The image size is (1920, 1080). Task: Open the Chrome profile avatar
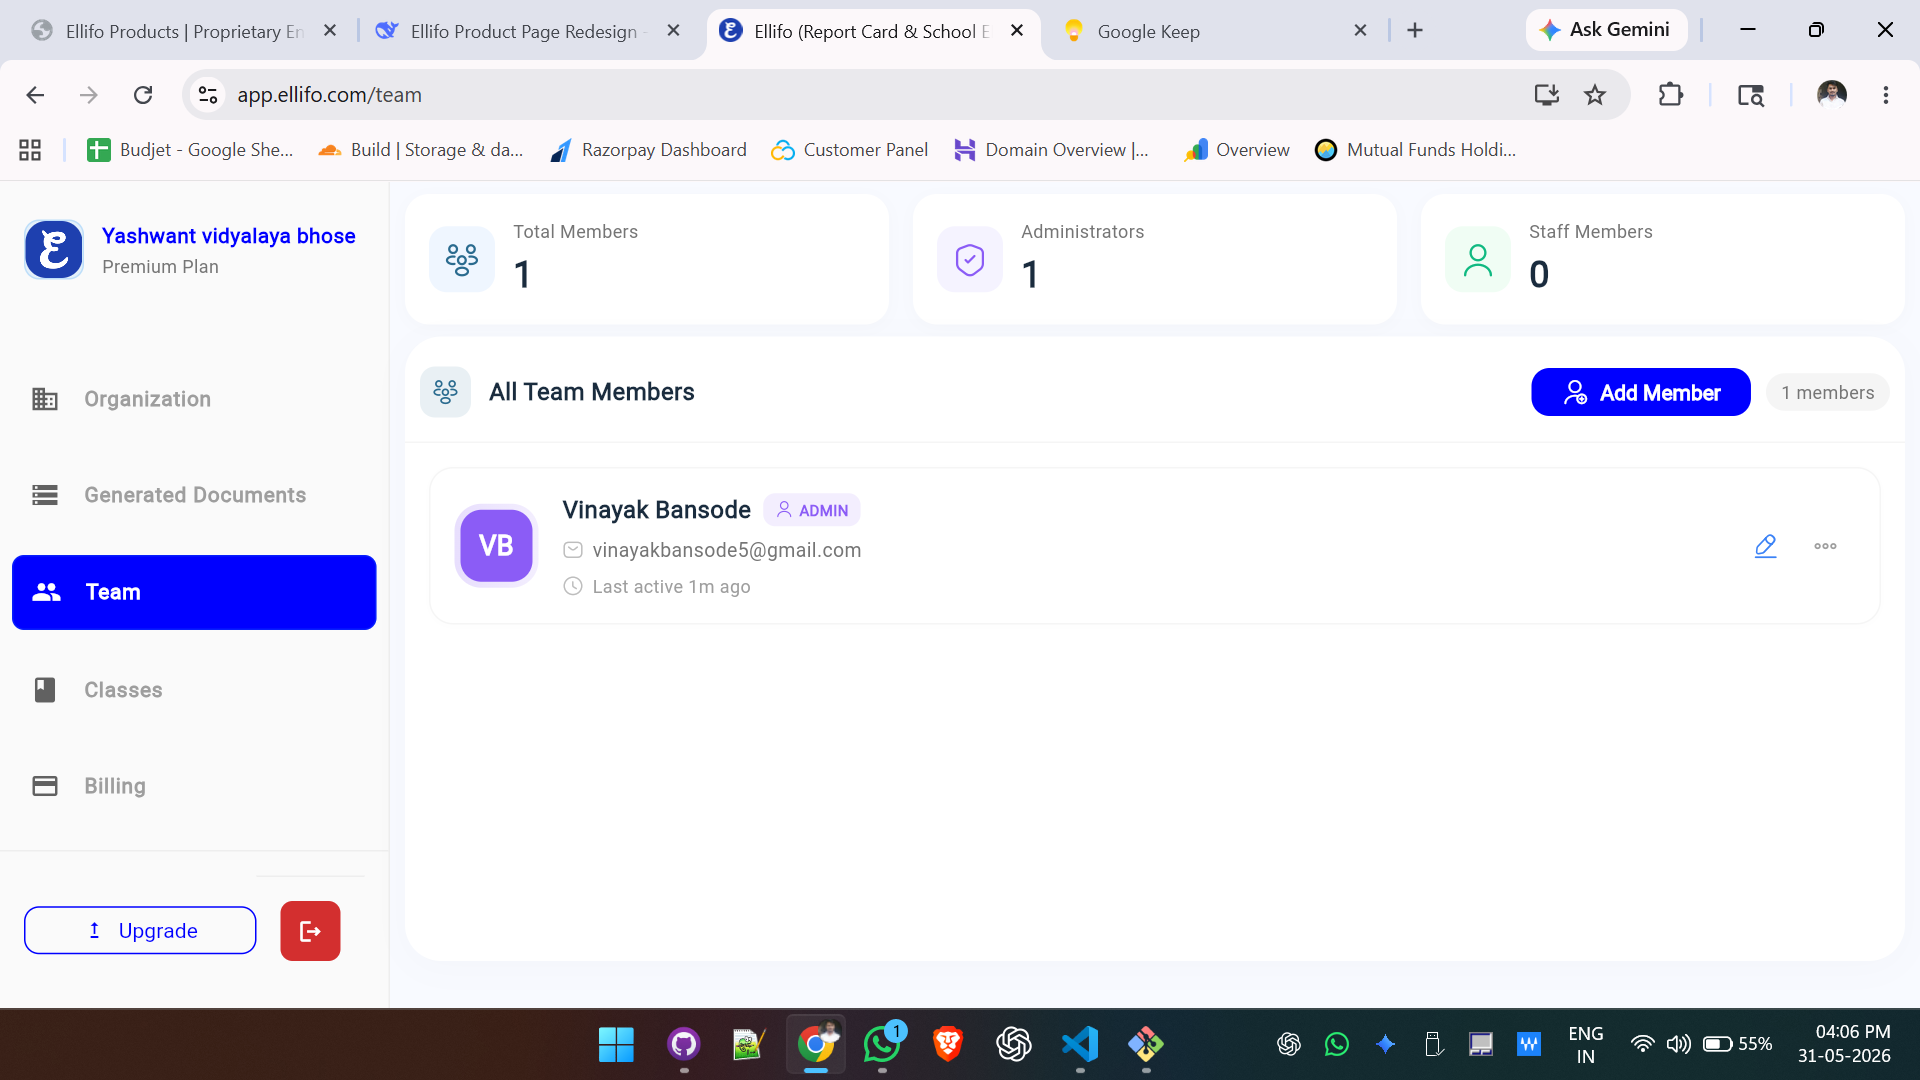click(1832, 95)
